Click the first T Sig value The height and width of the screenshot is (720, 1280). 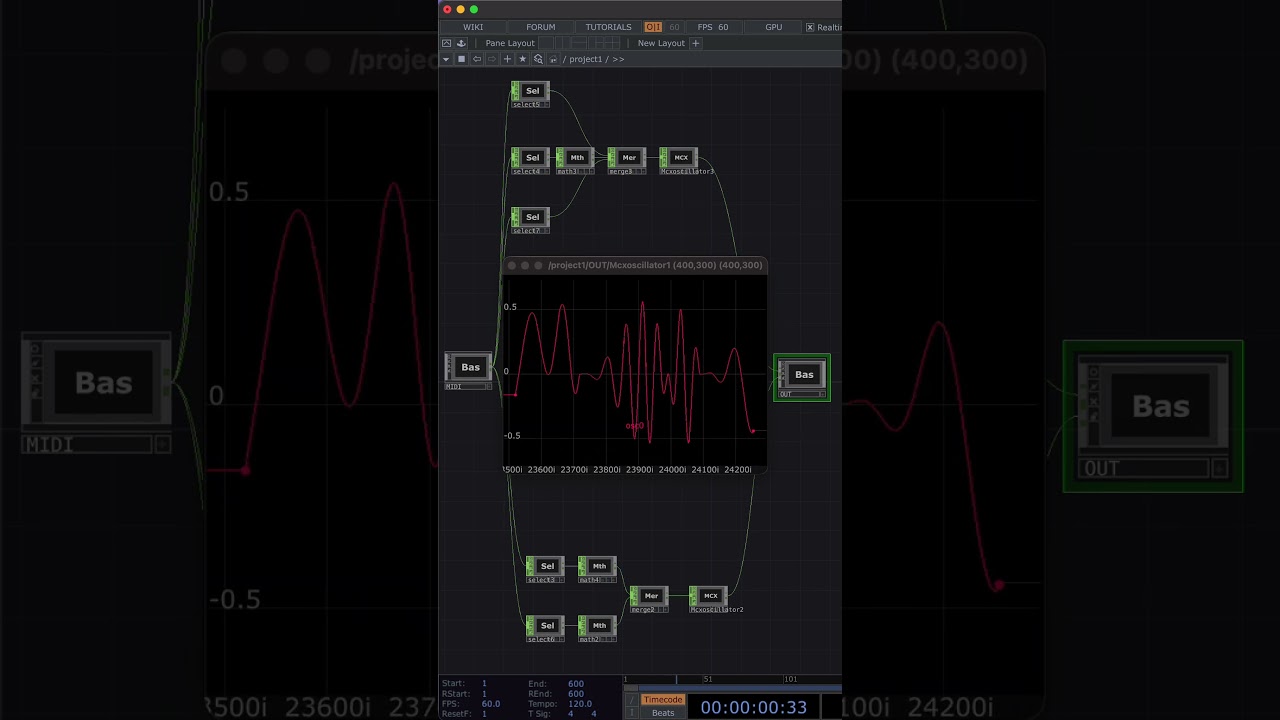click(x=570, y=714)
